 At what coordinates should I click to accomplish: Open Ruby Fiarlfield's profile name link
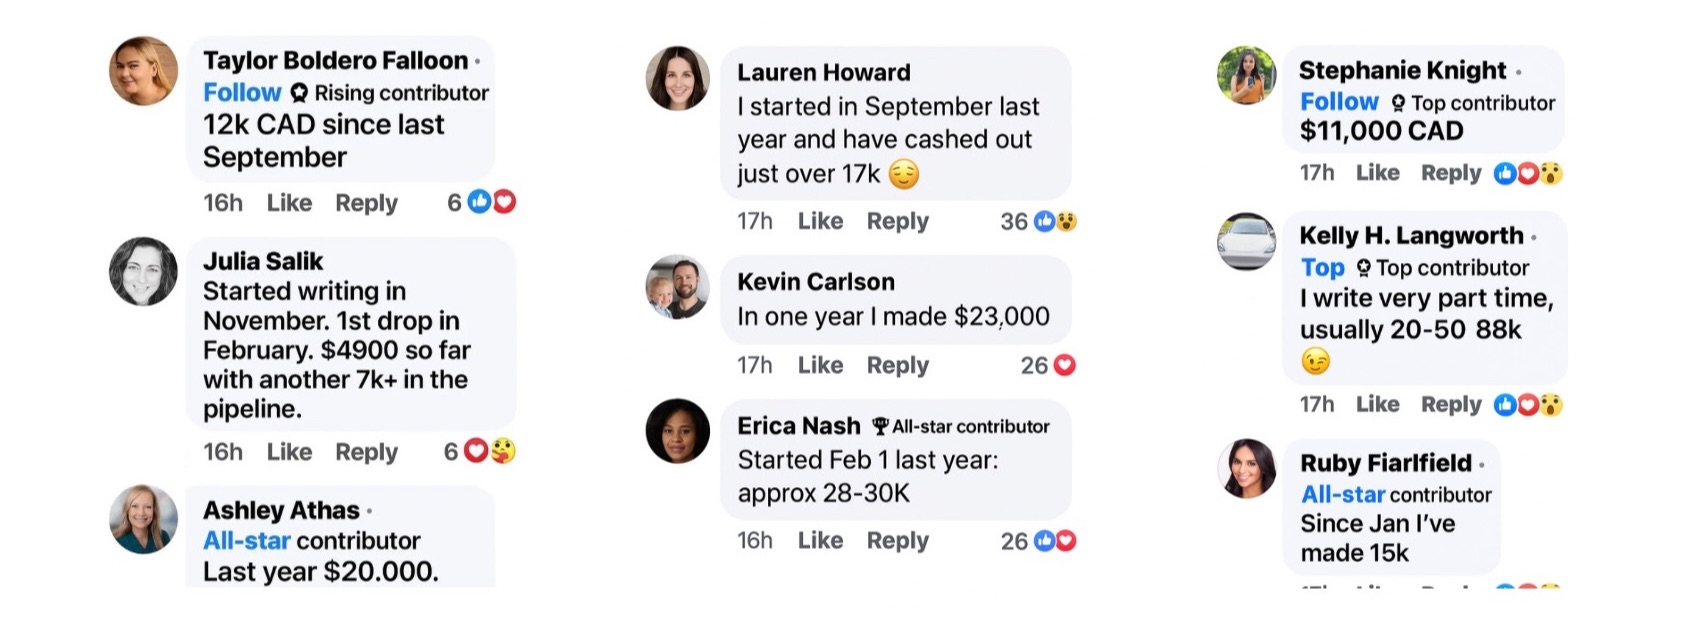1385,463
